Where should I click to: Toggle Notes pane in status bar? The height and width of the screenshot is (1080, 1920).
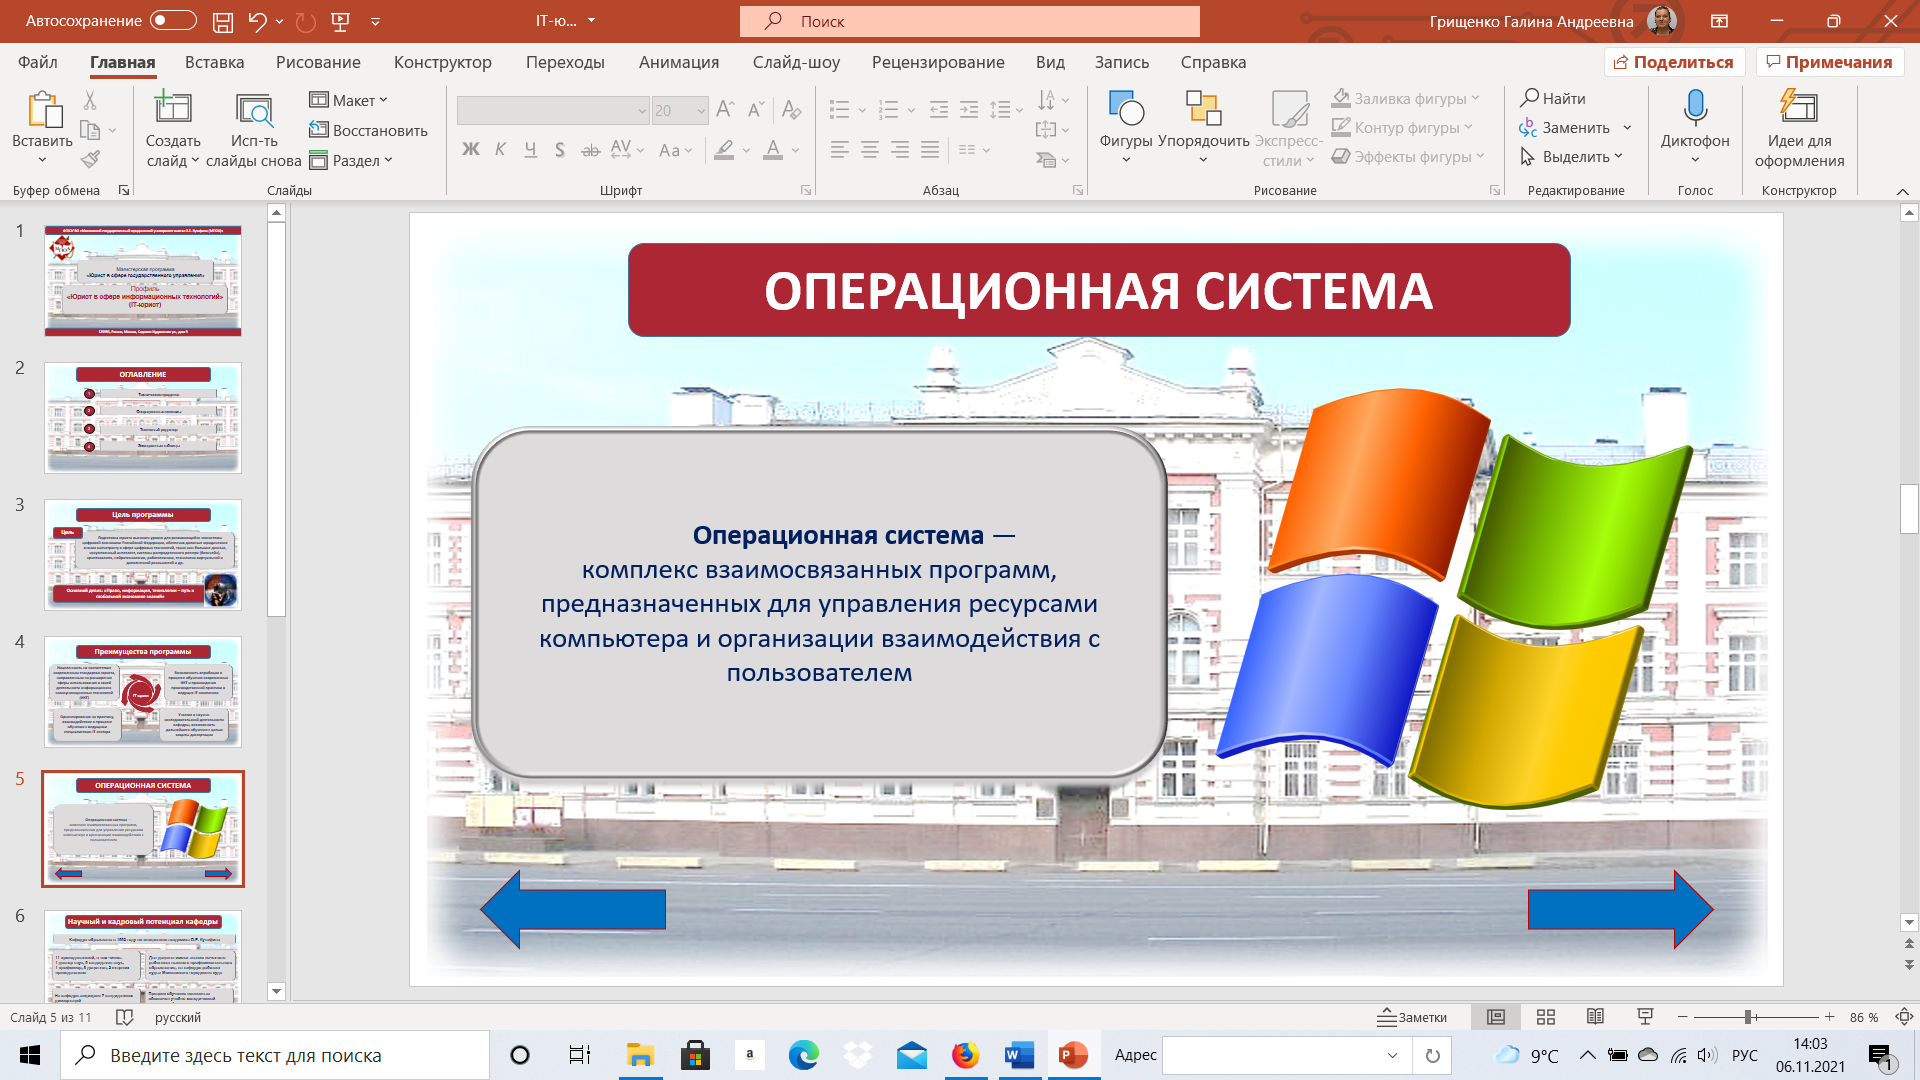[1412, 1017]
